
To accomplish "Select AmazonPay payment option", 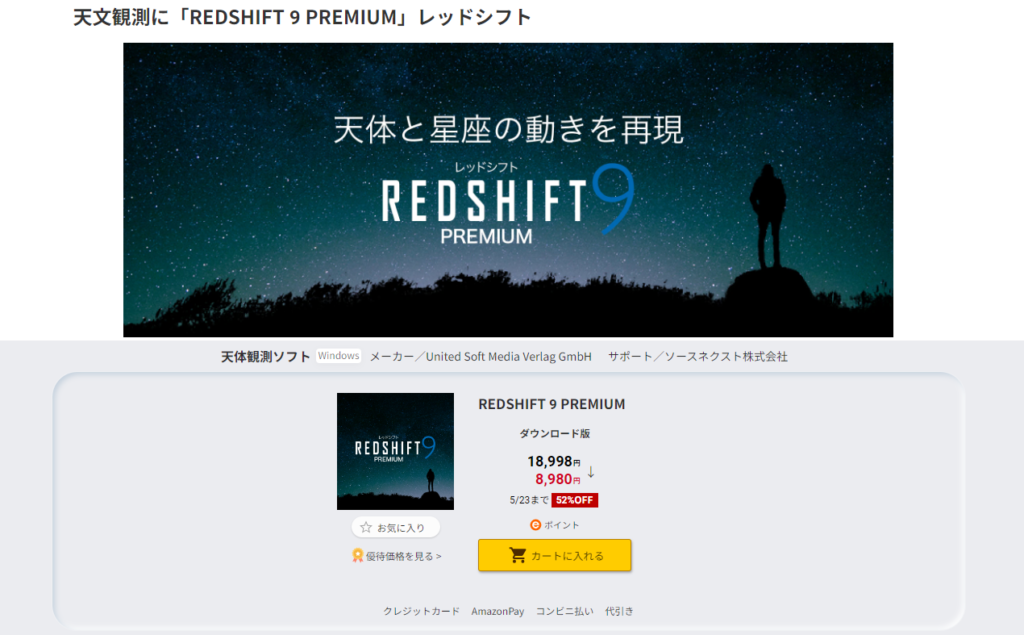I will 498,611.
